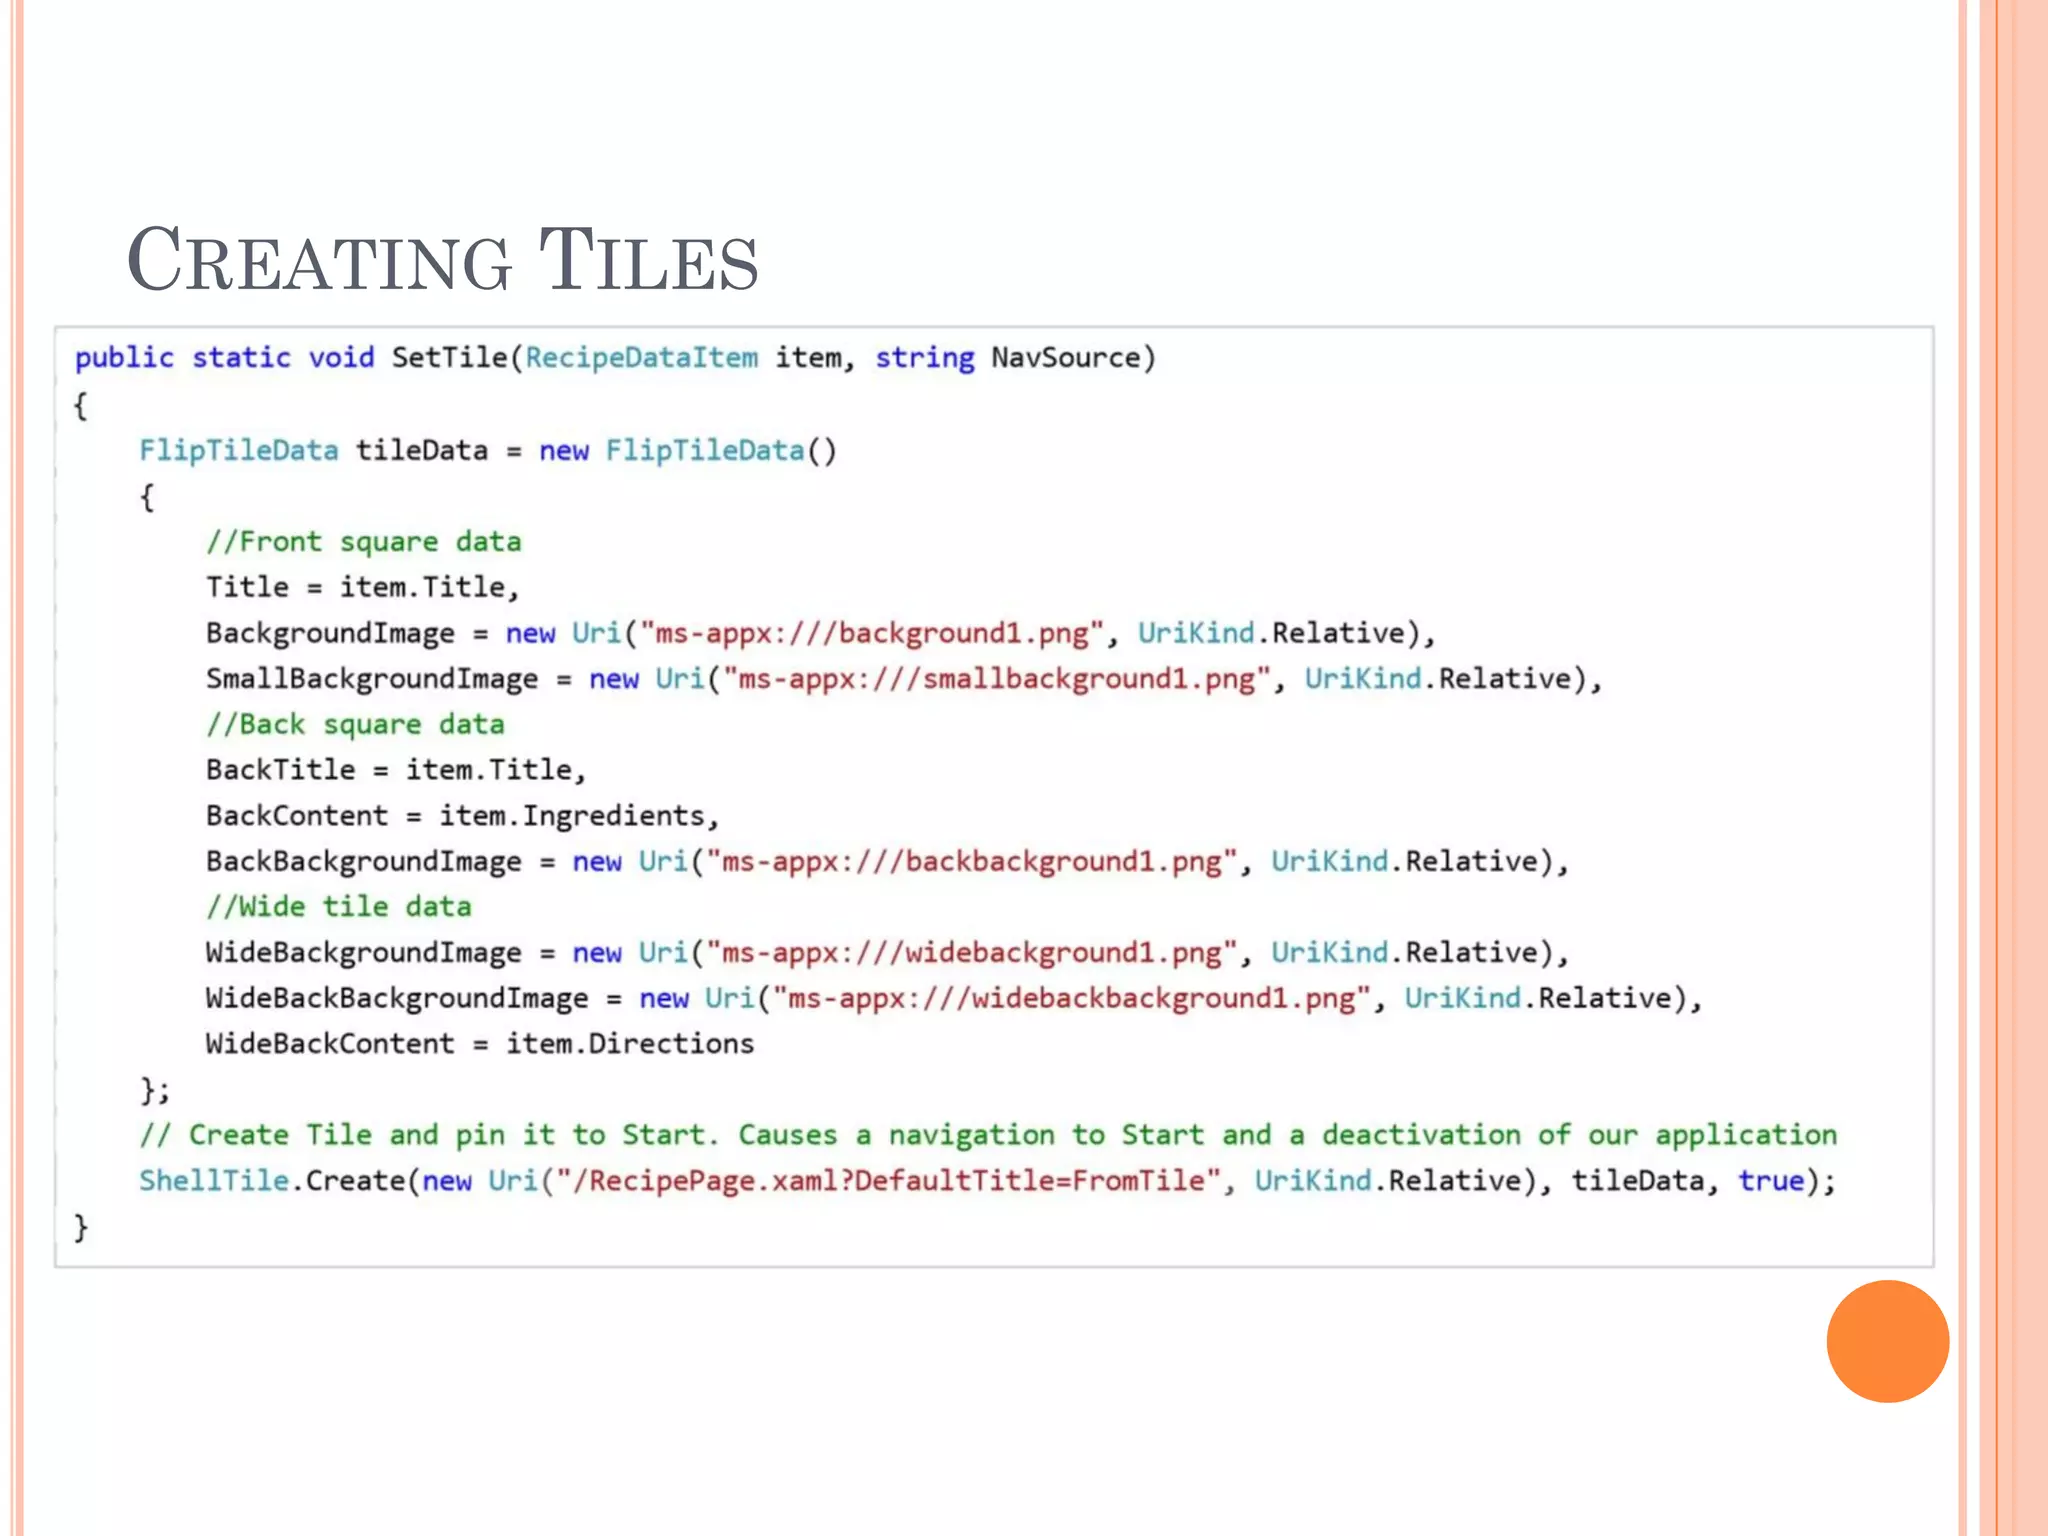Click the '//Back square data' comment
Screen dimensions: 2048x1536
point(355,724)
